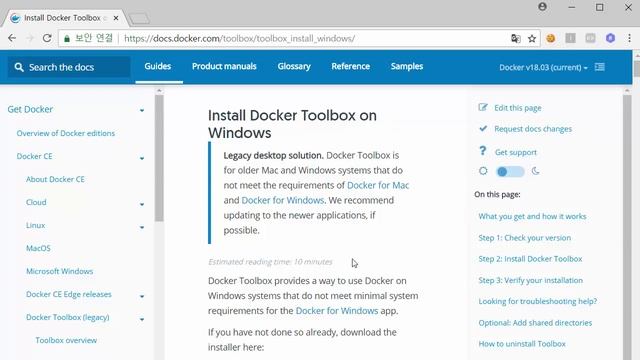The height and width of the screenshot is (360, 640).
Task: Expand Docker CE Edge releases arrow
Action: coord(142,296)
